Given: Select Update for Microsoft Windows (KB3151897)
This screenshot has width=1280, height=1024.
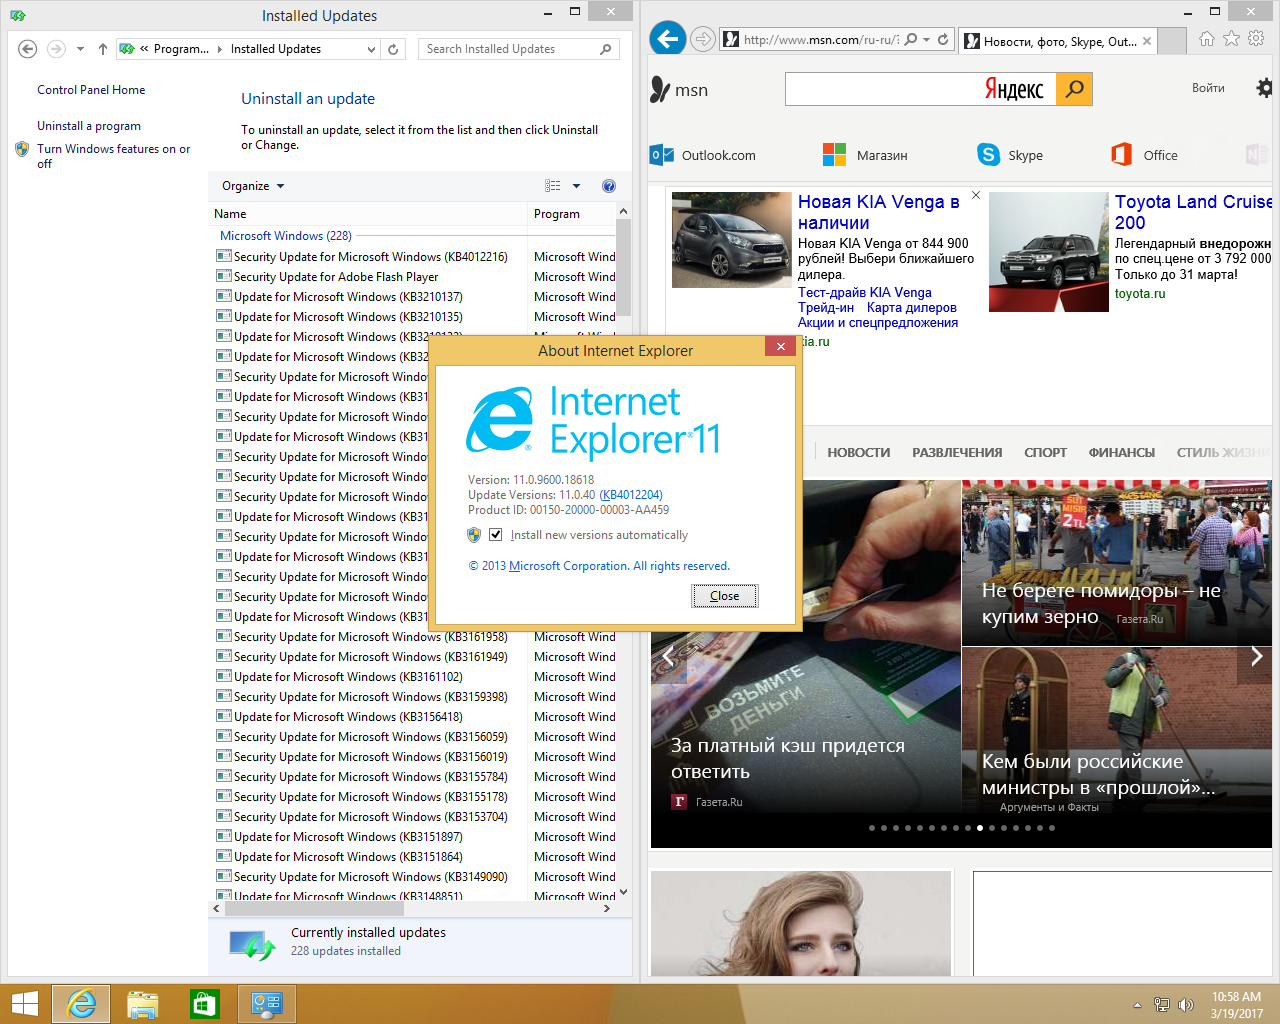Looking at the screenshot, I should click(x=348, y=837).
